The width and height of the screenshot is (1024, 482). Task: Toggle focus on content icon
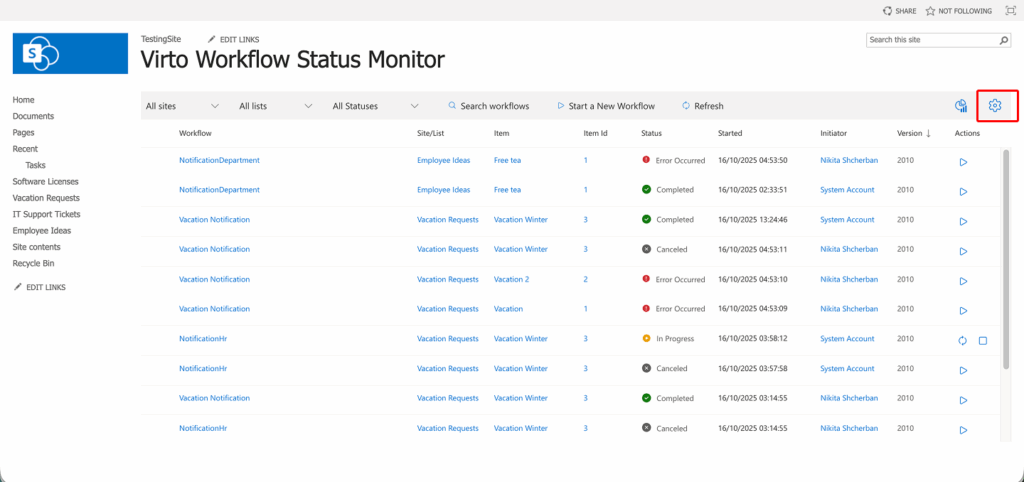point(1011,11)
